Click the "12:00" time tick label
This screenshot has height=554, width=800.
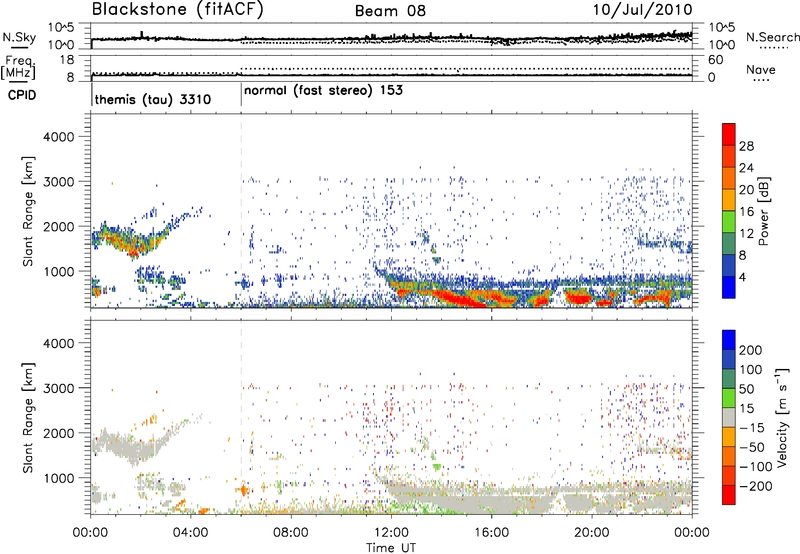(391, 533)
